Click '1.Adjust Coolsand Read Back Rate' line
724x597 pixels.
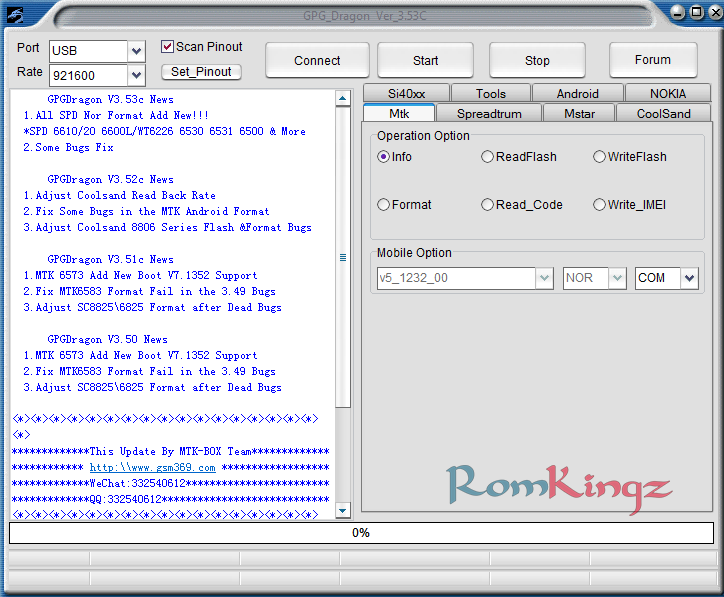click(x=119, y=195)
